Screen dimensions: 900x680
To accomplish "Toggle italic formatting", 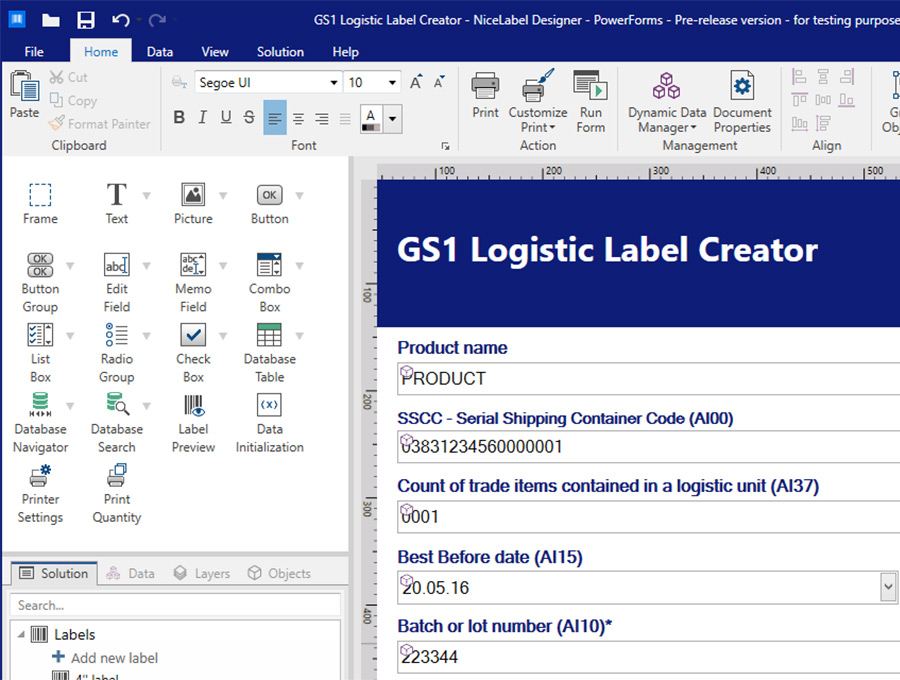I will pyautogui.click(x=202, y=117).
